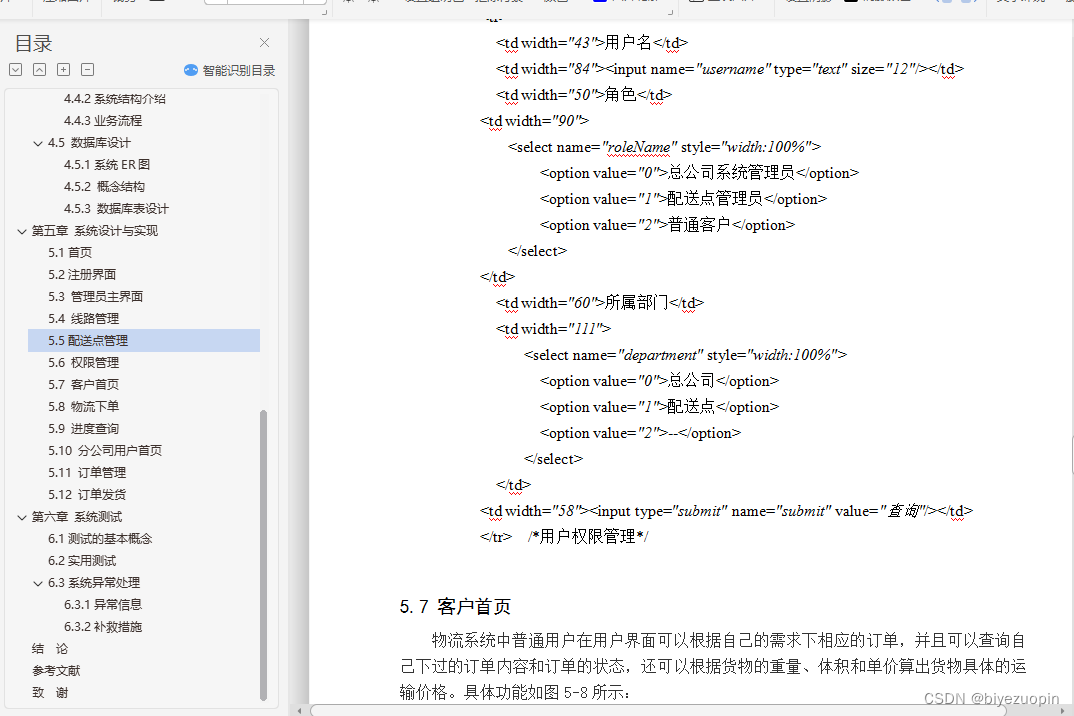This screenshot has width=1074, height=716.
Task: Click the right arrow of horizontal scrollbar
Action: pyautogui.click(x=1062, y=711)
